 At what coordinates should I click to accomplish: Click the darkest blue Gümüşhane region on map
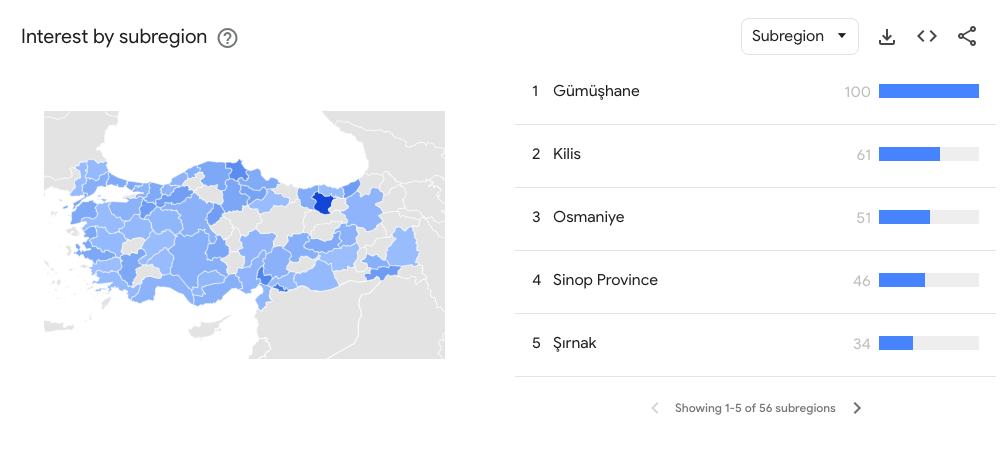(323, 204)
